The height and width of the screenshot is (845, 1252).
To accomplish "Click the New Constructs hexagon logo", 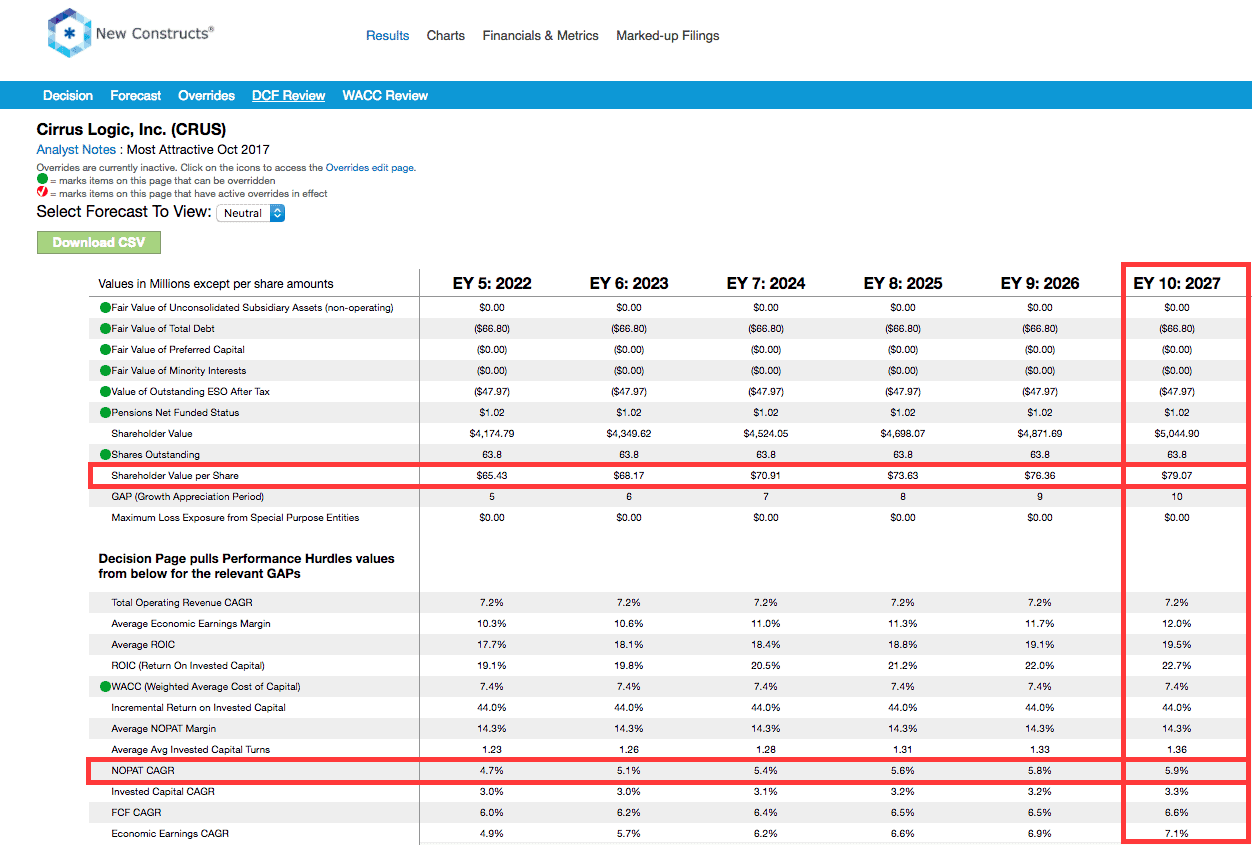I will (69, 33).
